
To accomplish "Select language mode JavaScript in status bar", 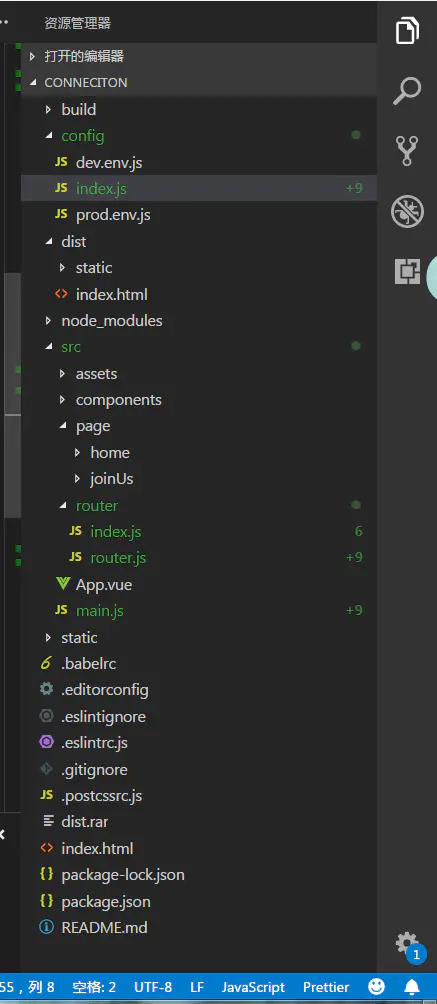I will [x=253, y=987].
